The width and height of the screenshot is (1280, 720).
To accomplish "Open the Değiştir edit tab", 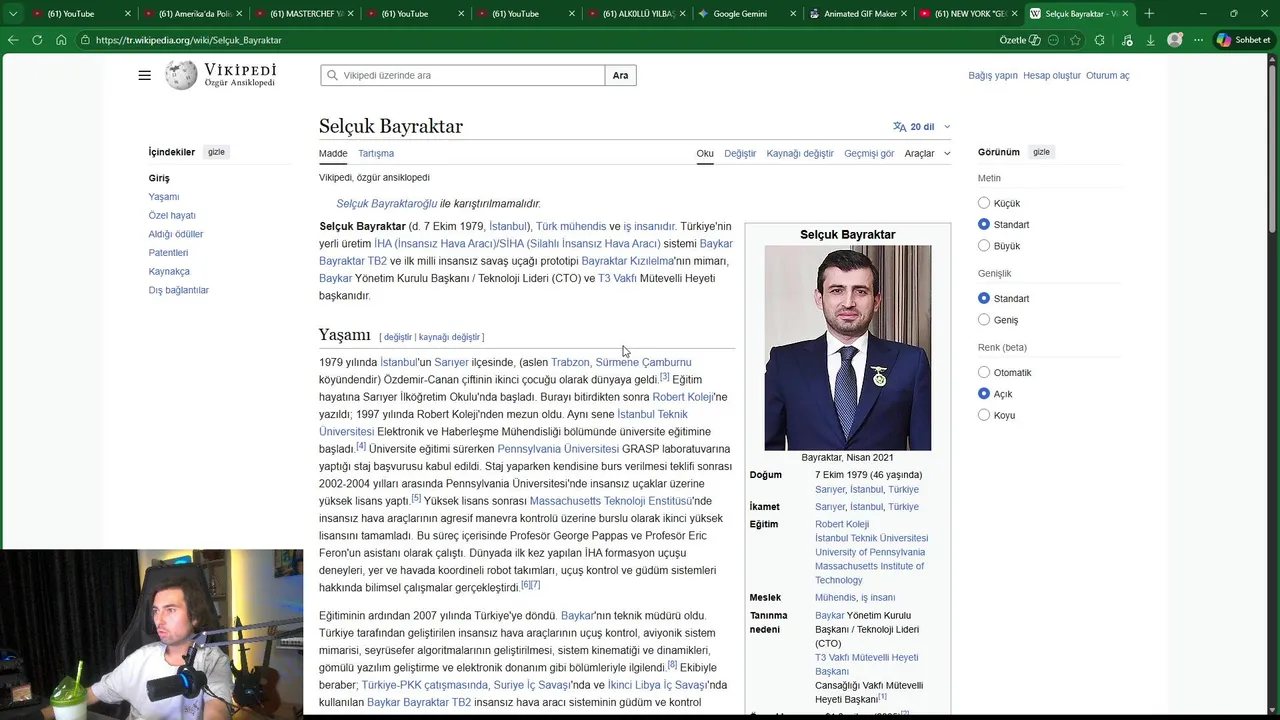I will [x=740, y=153].
